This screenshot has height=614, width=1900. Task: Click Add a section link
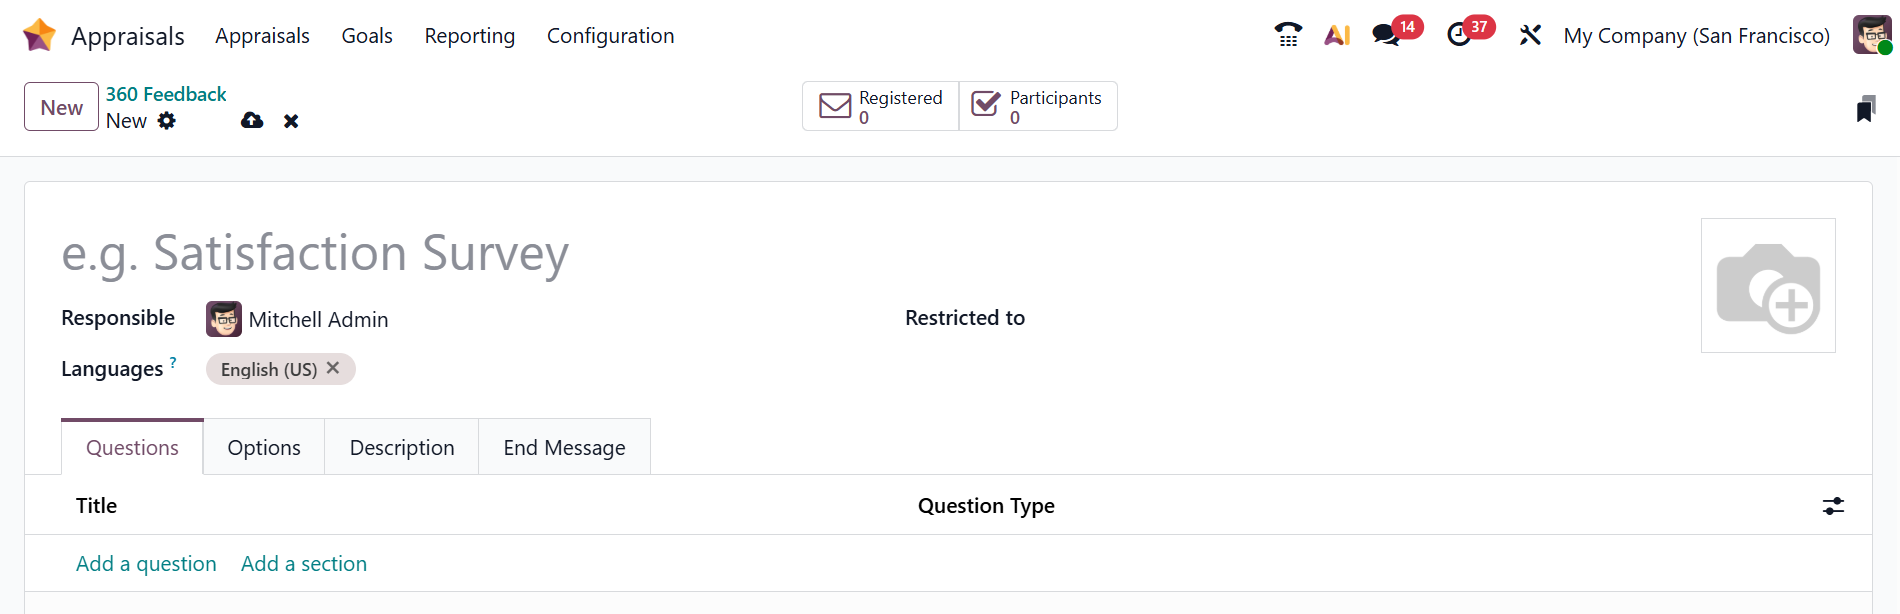pyautogui.click(x=304, y=564)
